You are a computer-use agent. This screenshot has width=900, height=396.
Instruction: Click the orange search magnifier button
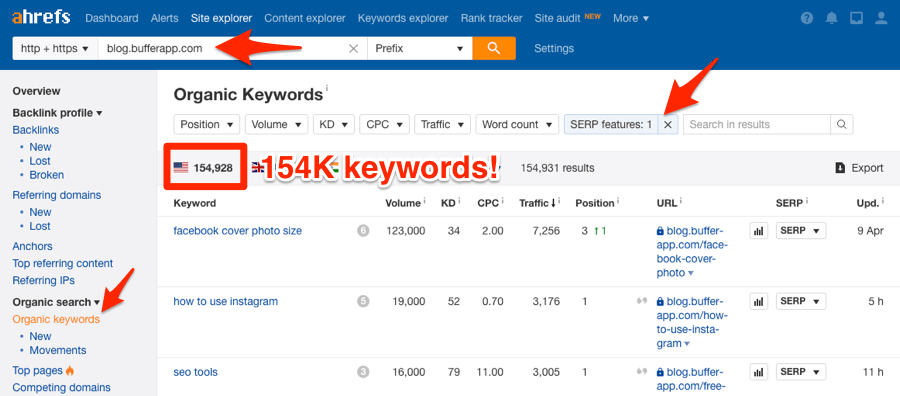[x=494, y=48]
